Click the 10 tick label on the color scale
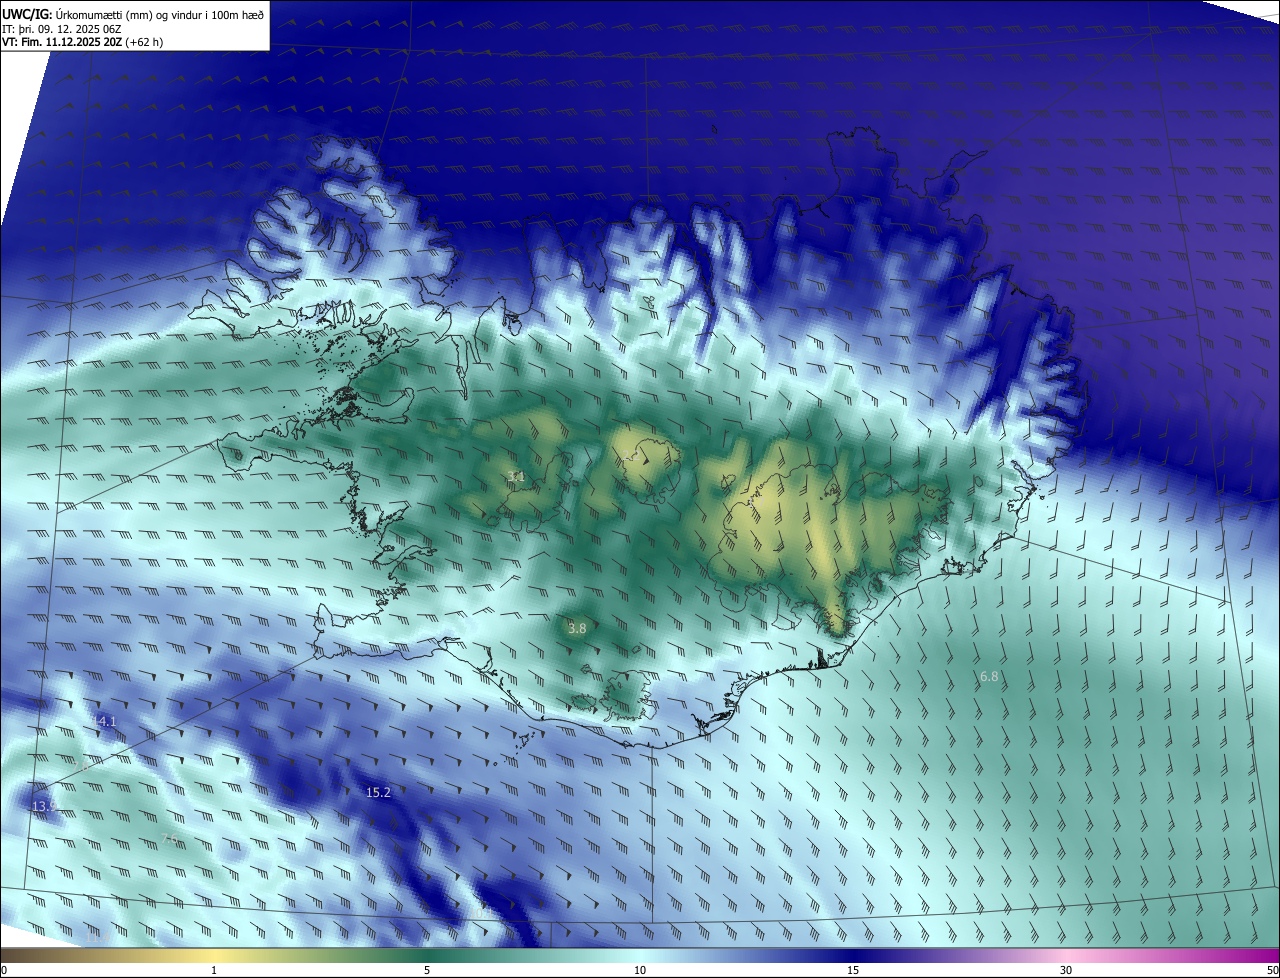Screen dimensions: 1280x978 coord(640,970)
